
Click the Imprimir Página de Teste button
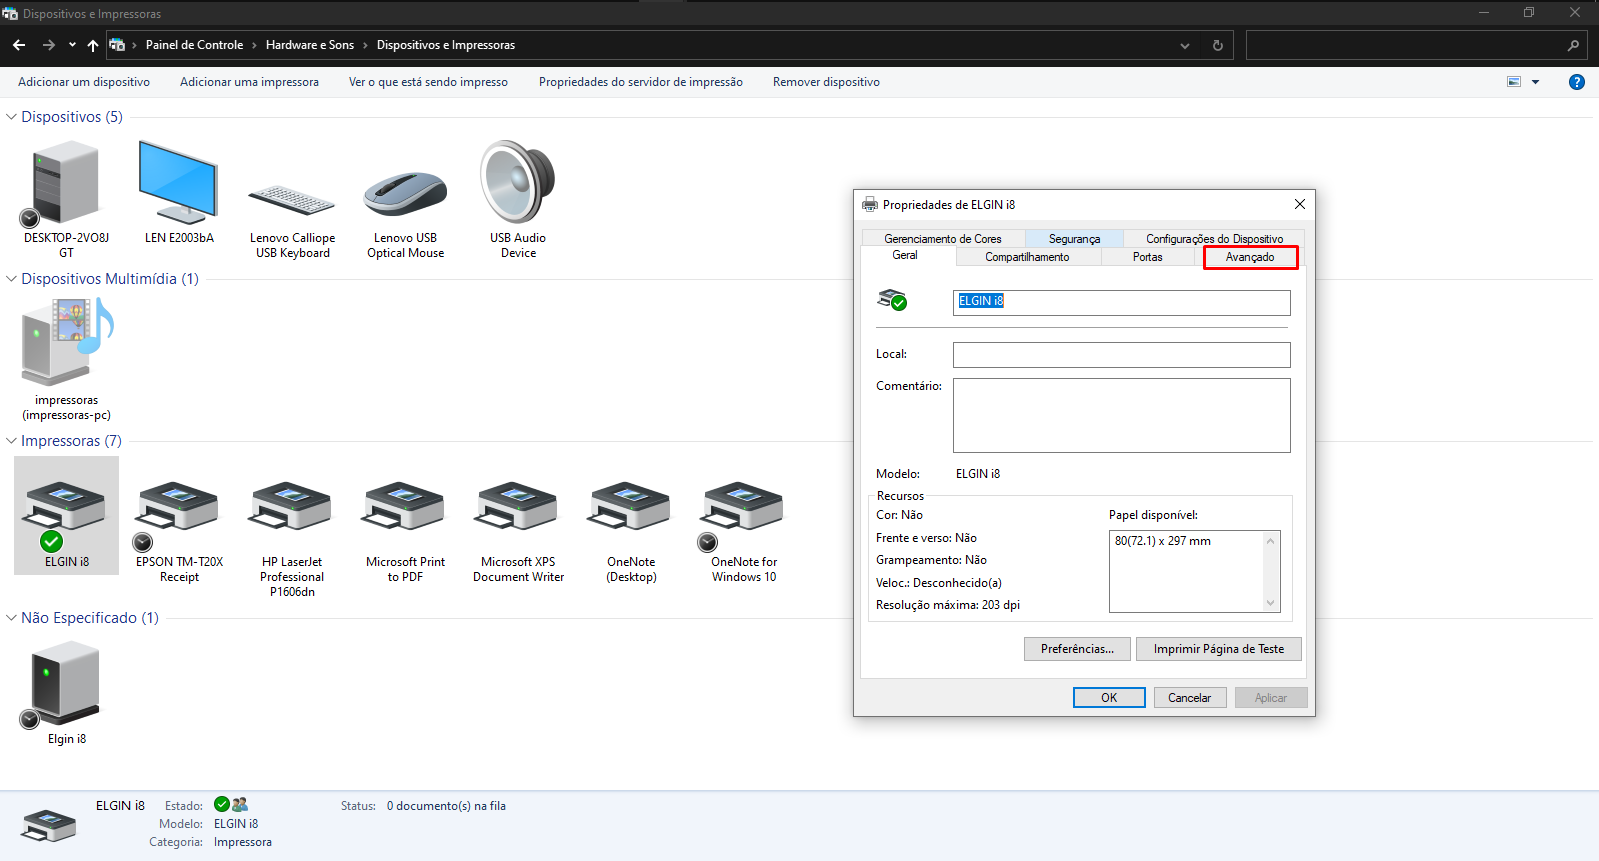point(1218,649)
